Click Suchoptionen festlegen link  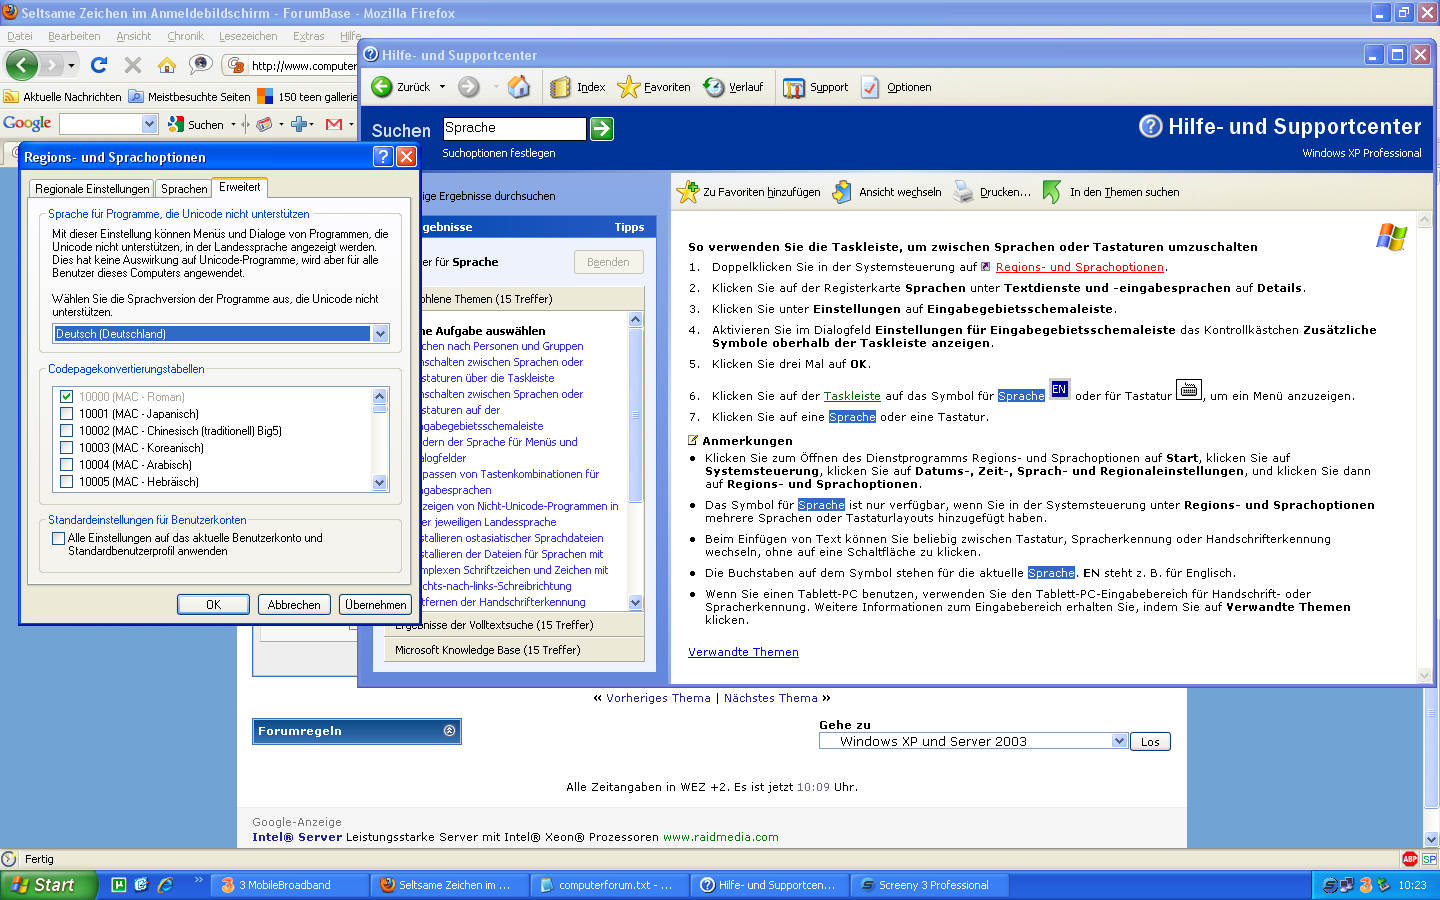499,153
